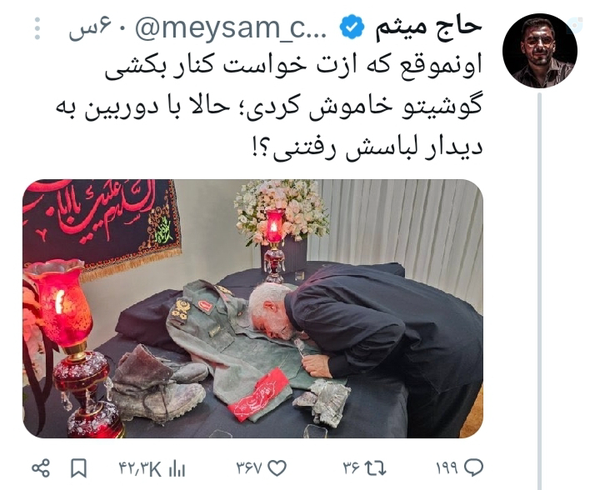Image resolution: width=600 pixels, height=490 pixels.
Task: Bookmark this tweet
Action: tap(78, 468)
